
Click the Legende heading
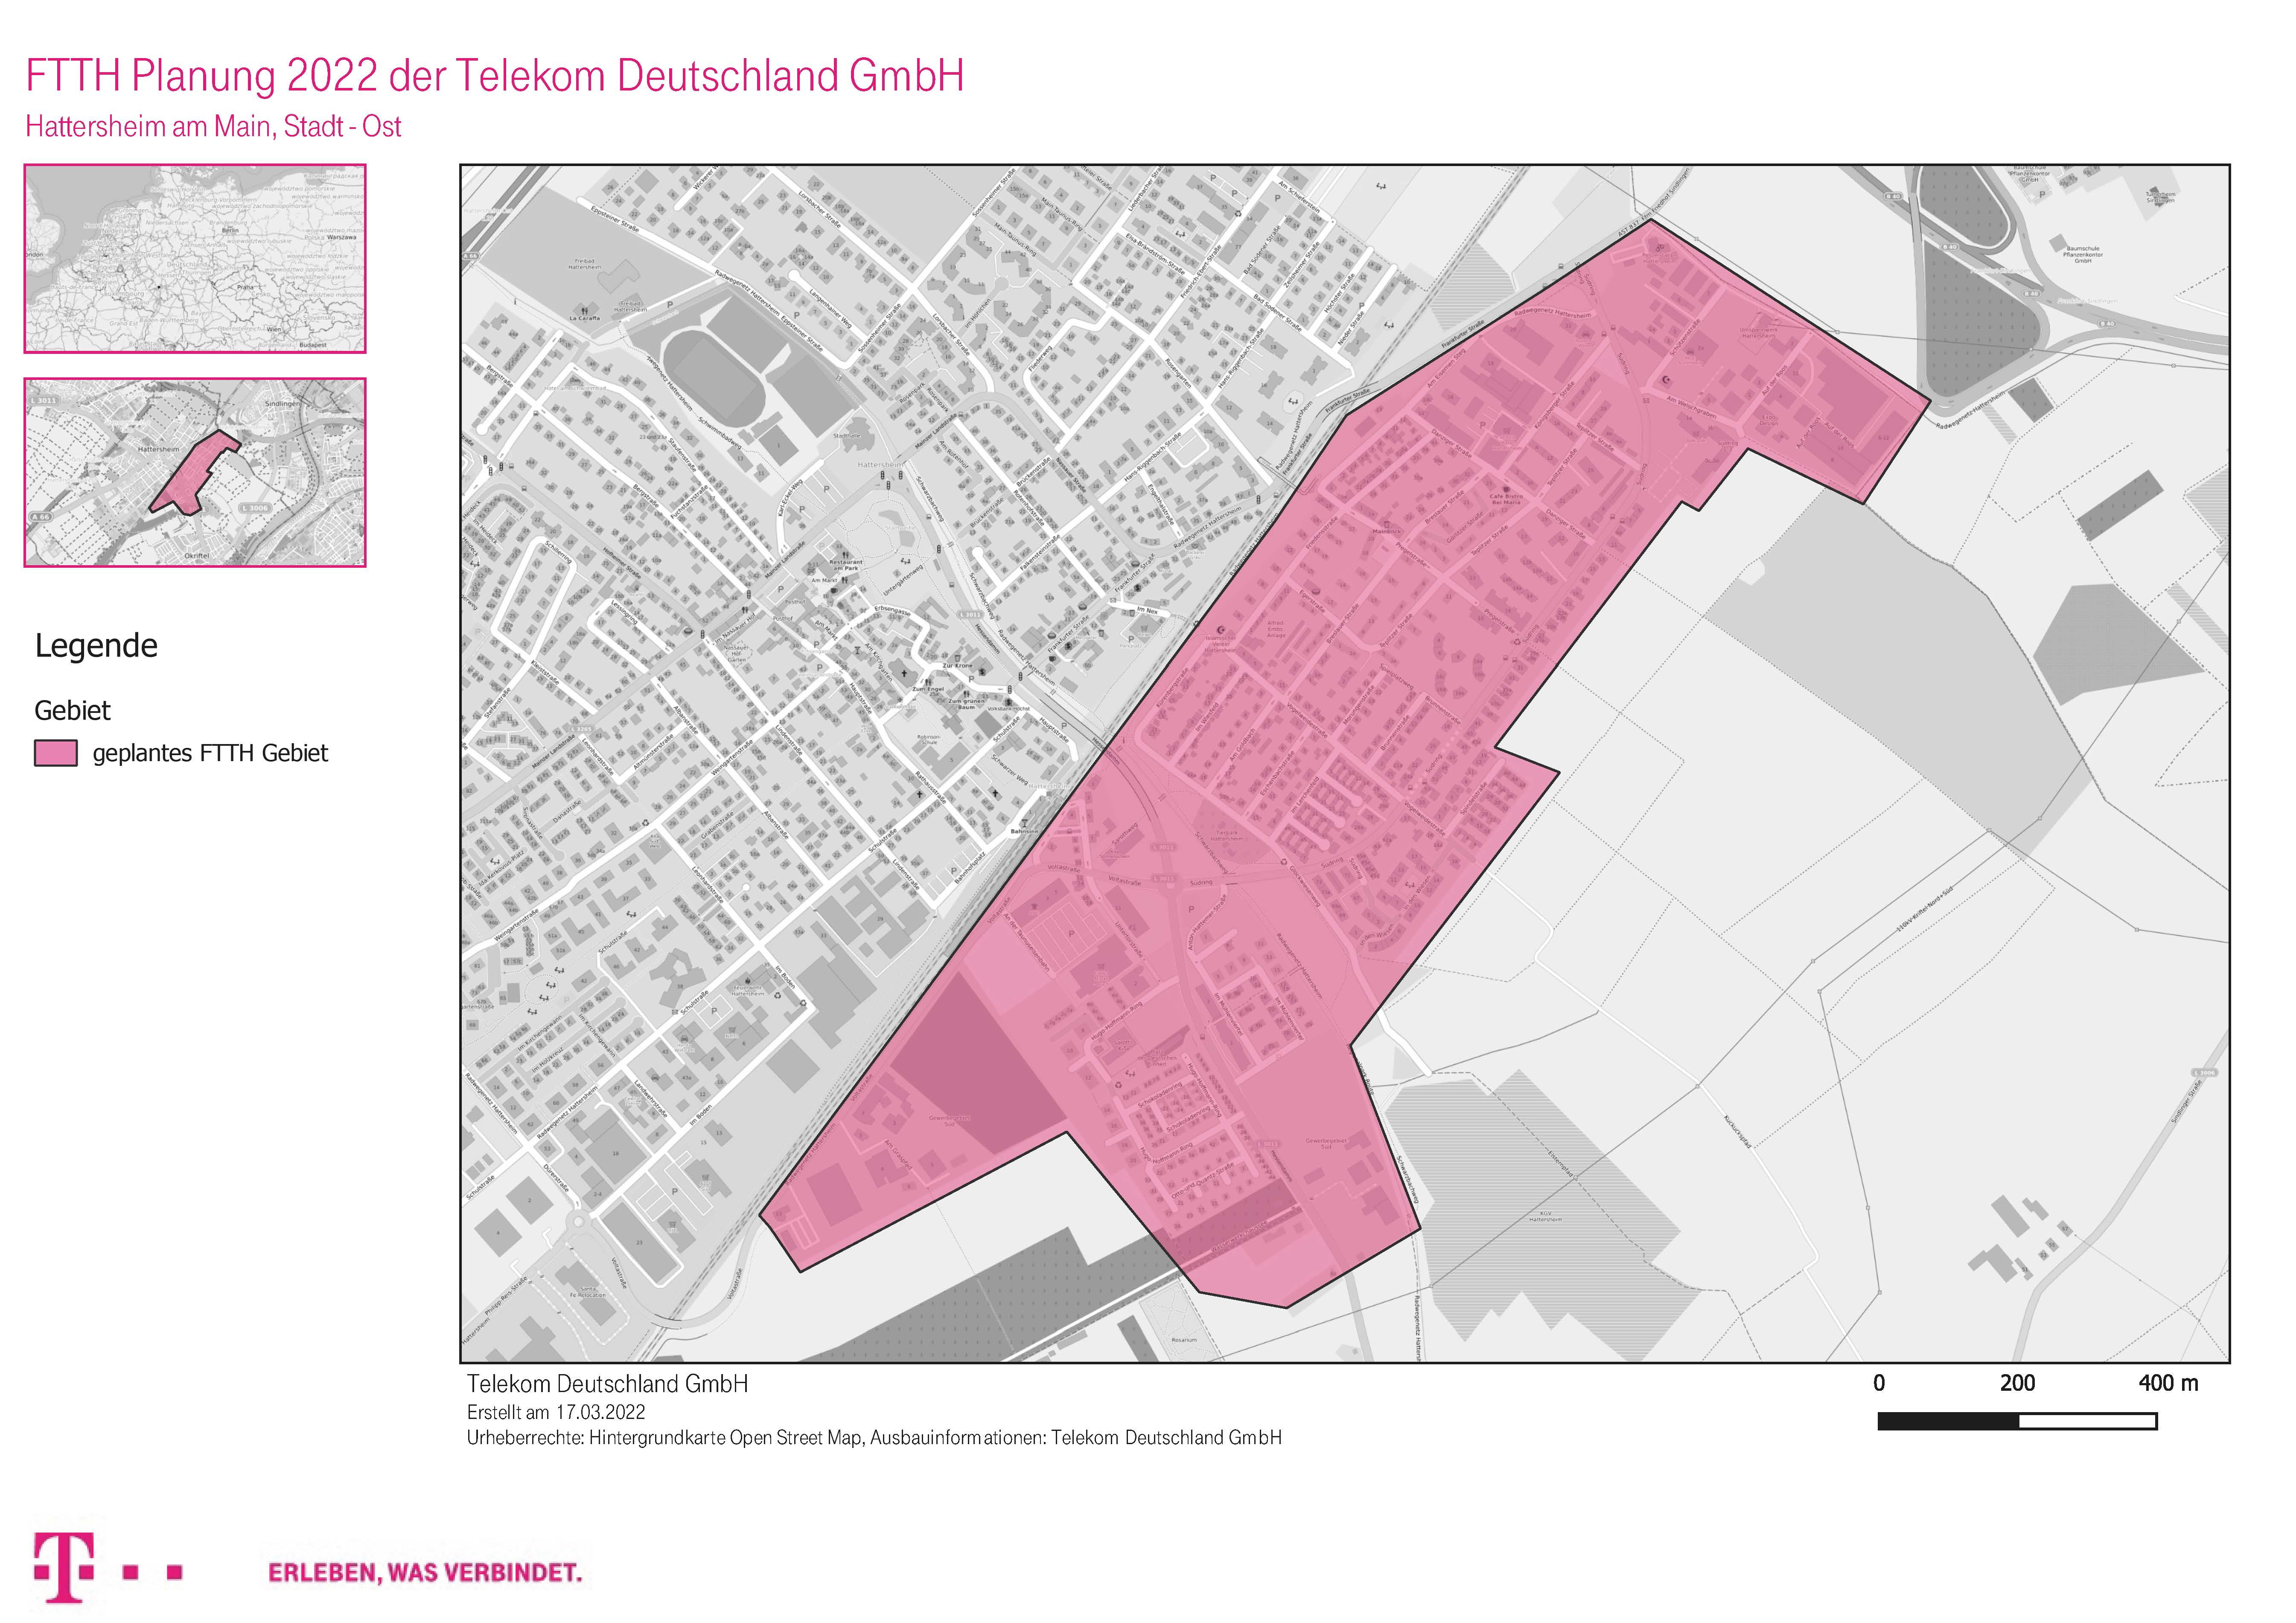point(96,646)
